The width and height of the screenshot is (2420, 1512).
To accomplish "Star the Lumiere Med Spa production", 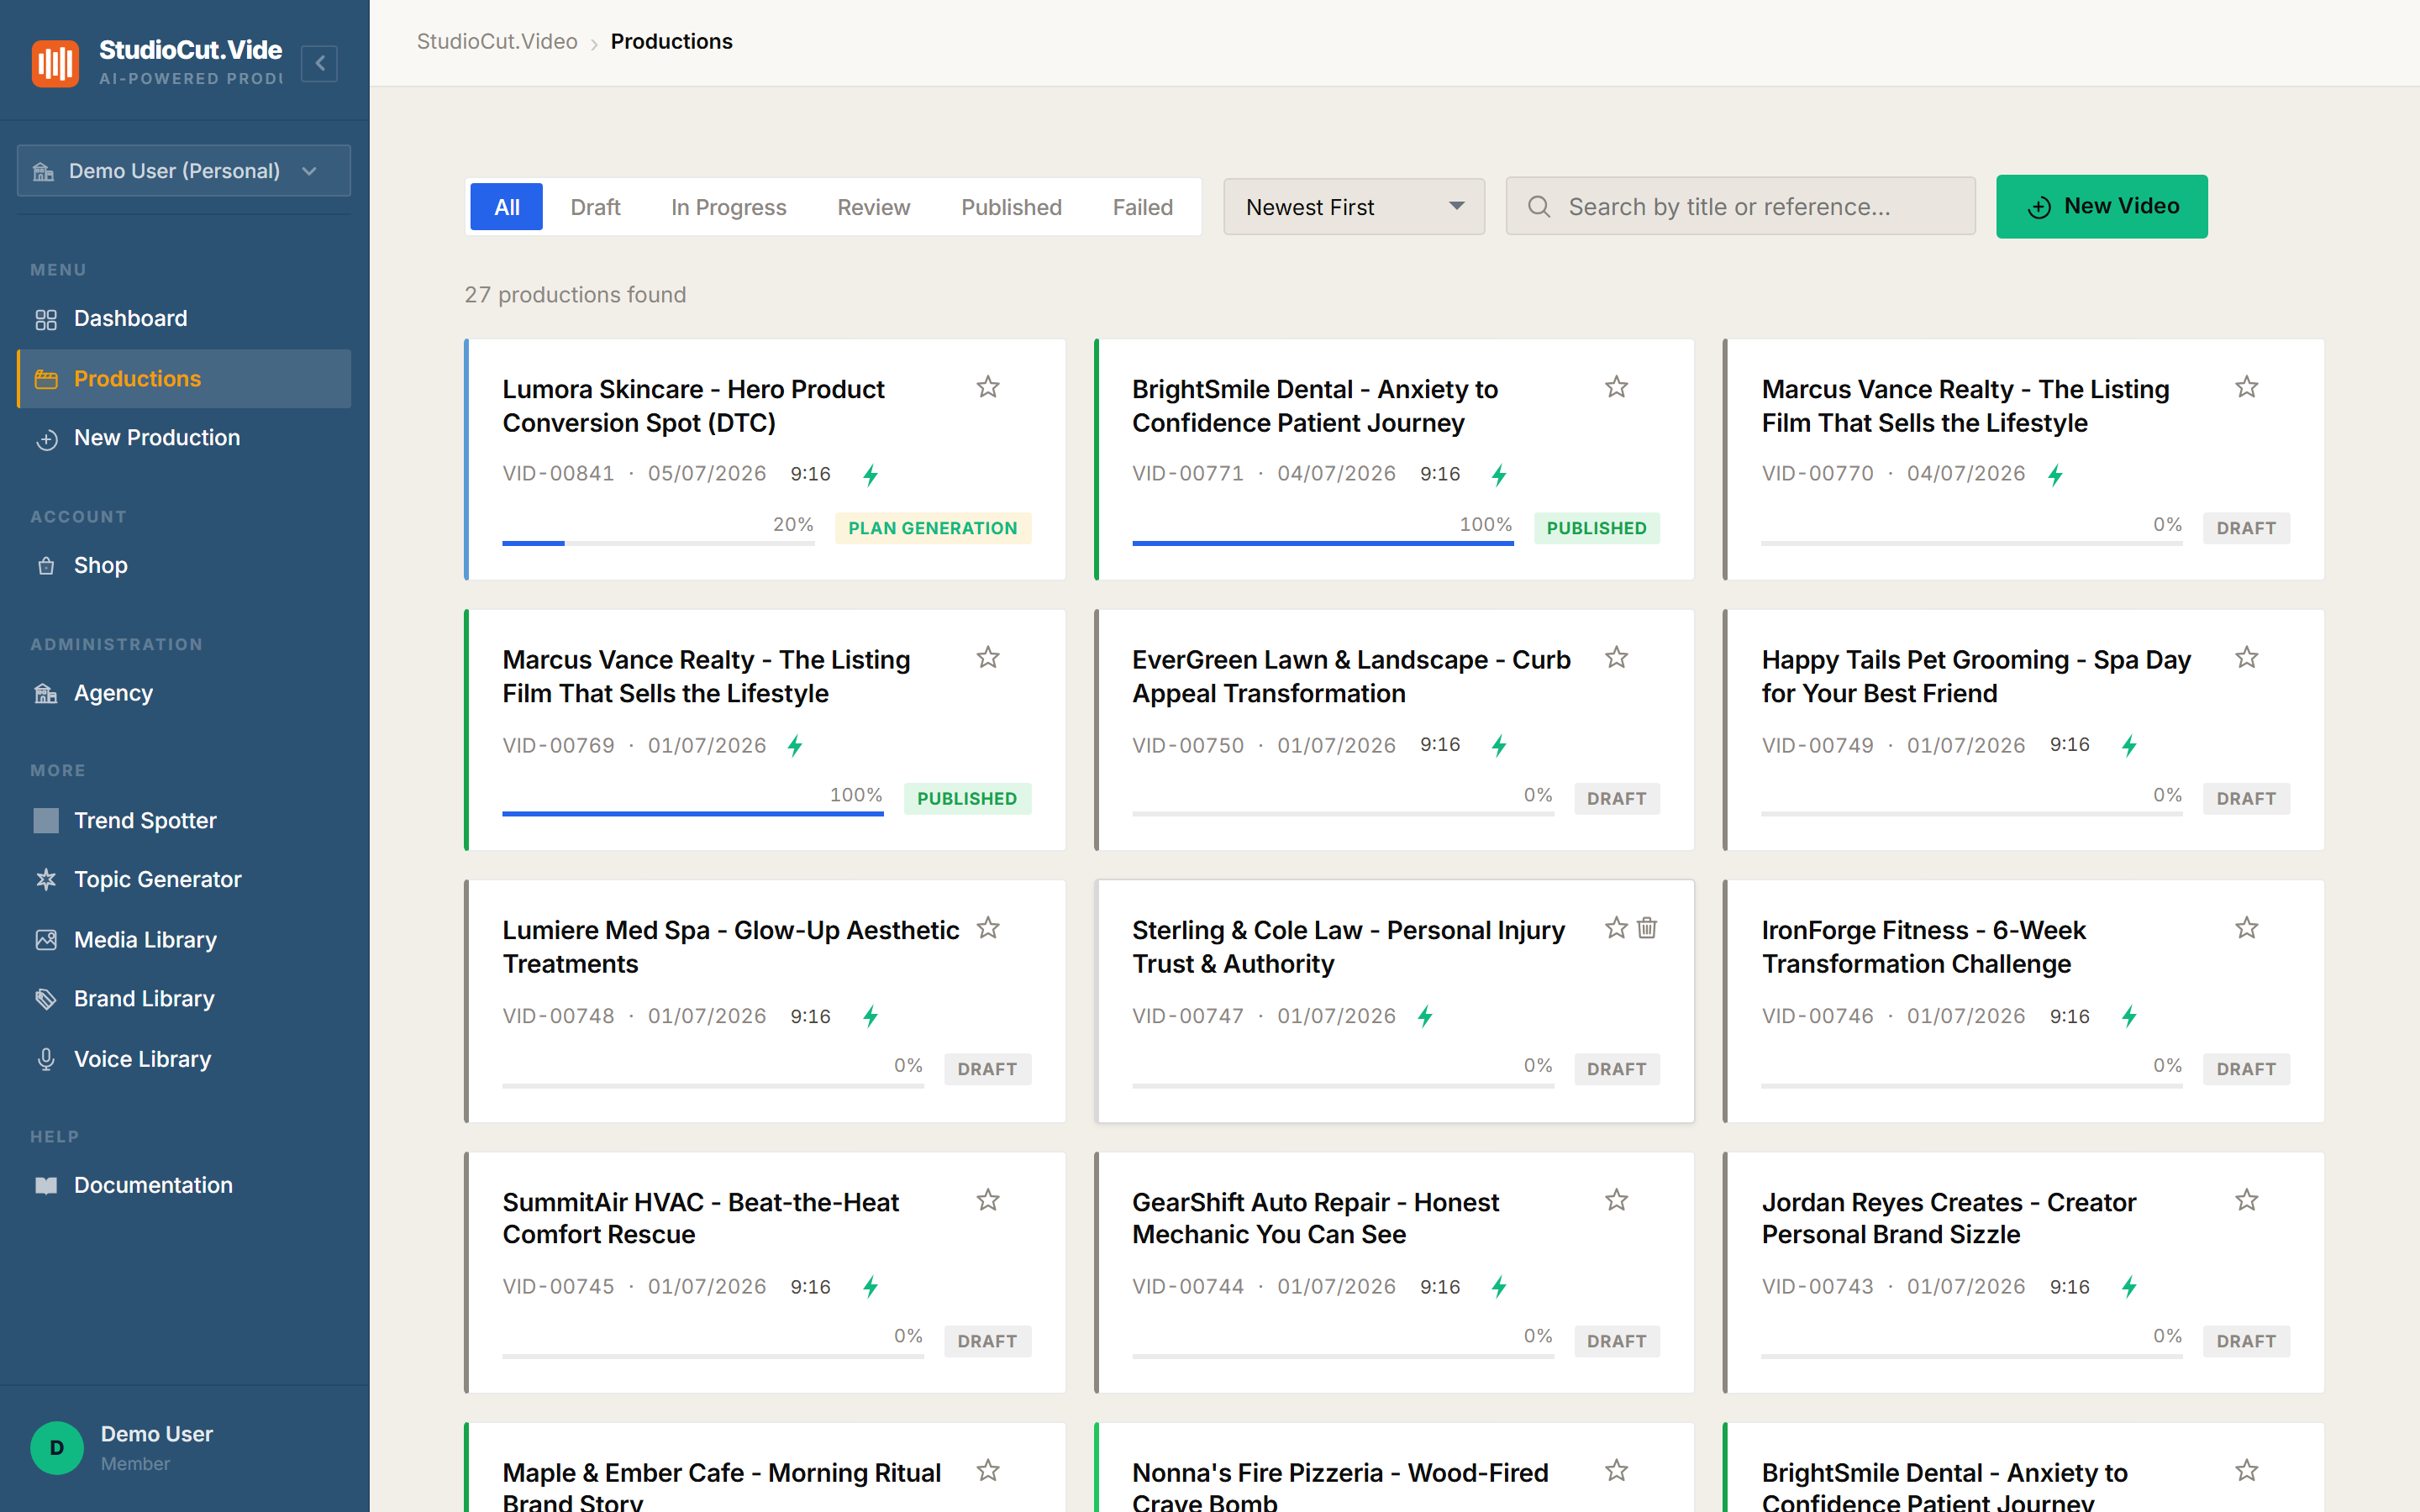I will coord(988,928).
